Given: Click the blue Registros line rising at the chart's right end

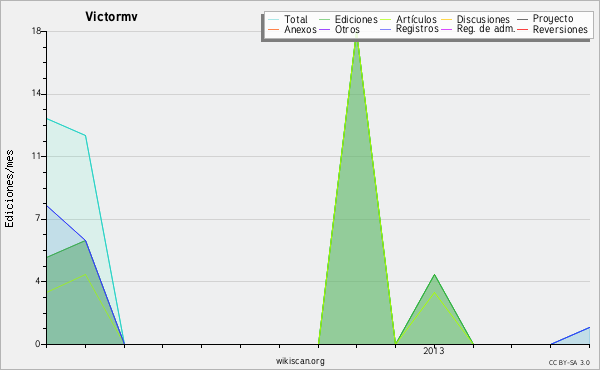Looking at the screenshot, I should 570,336.
